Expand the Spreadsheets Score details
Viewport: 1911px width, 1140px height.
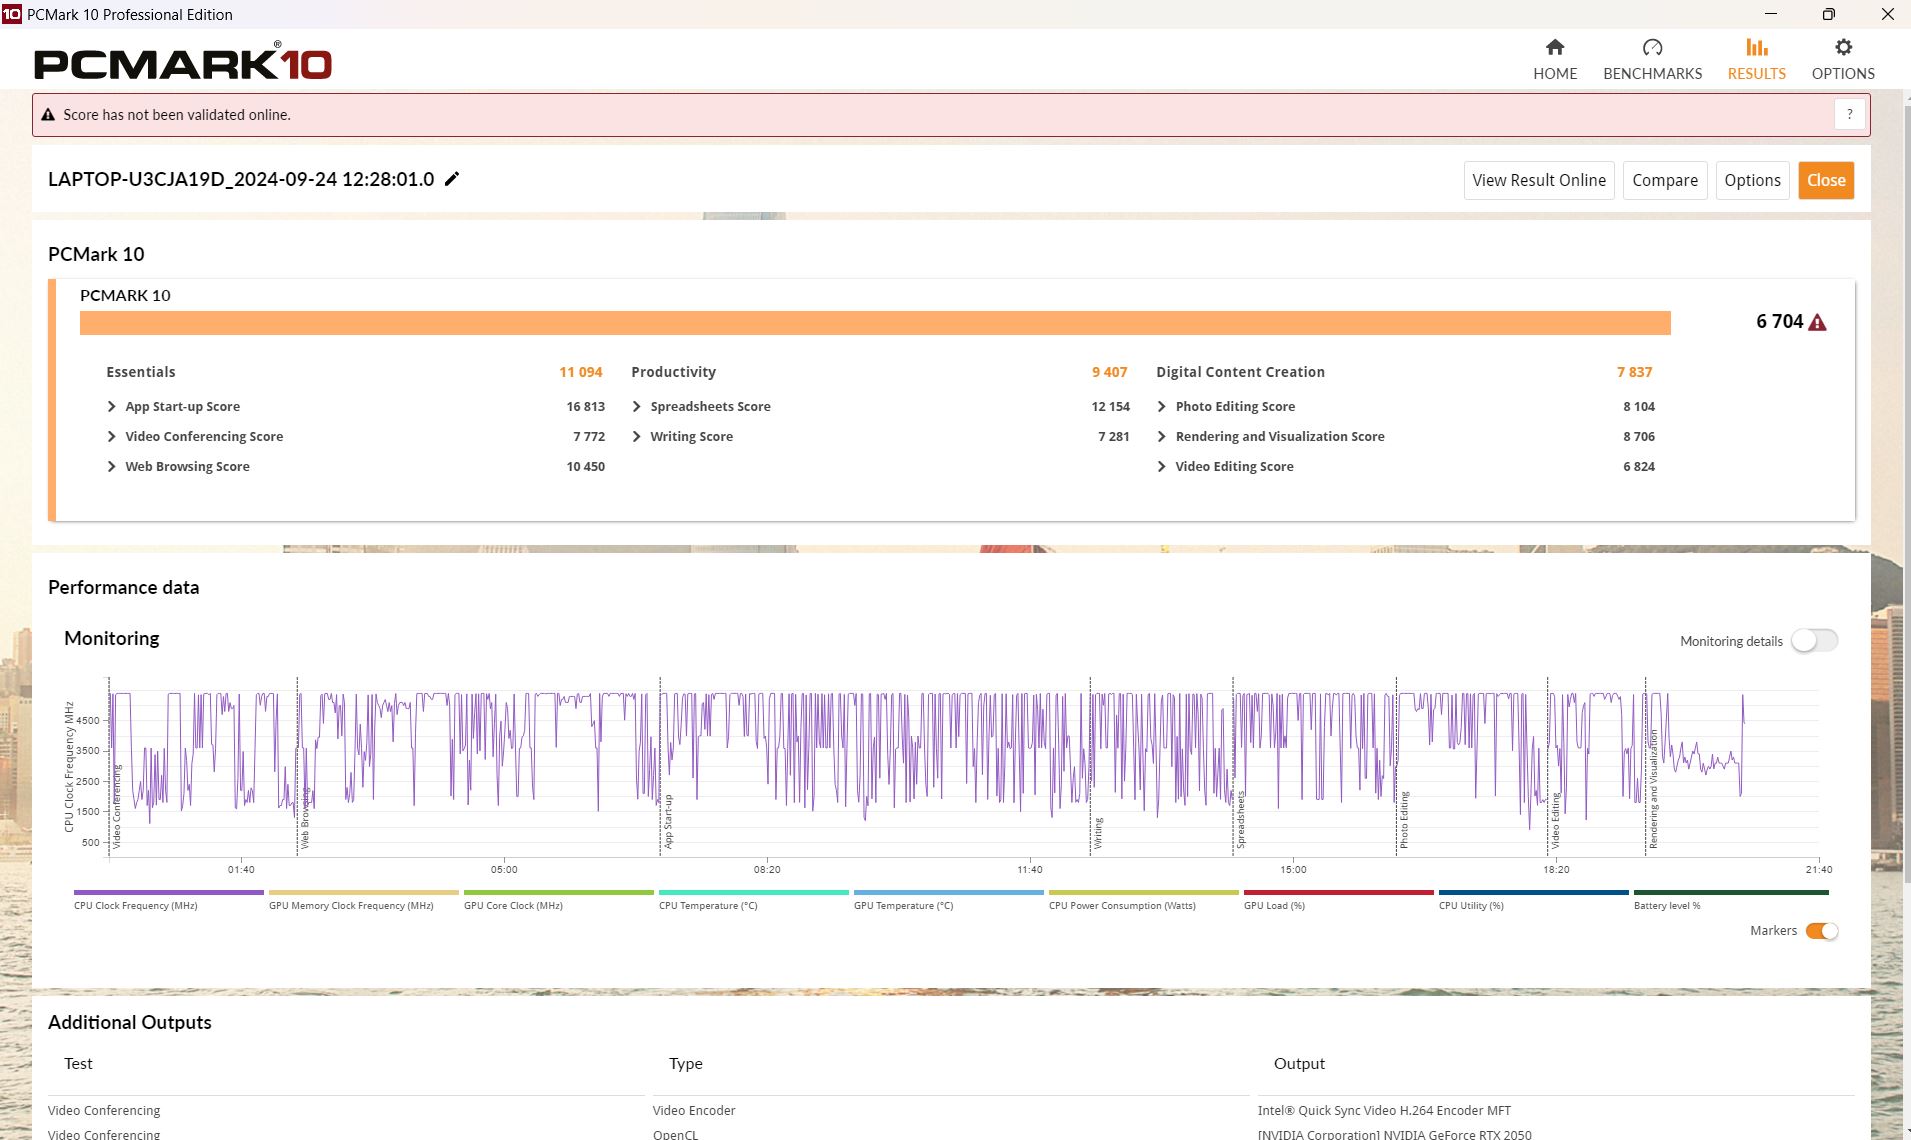[637, 407]
